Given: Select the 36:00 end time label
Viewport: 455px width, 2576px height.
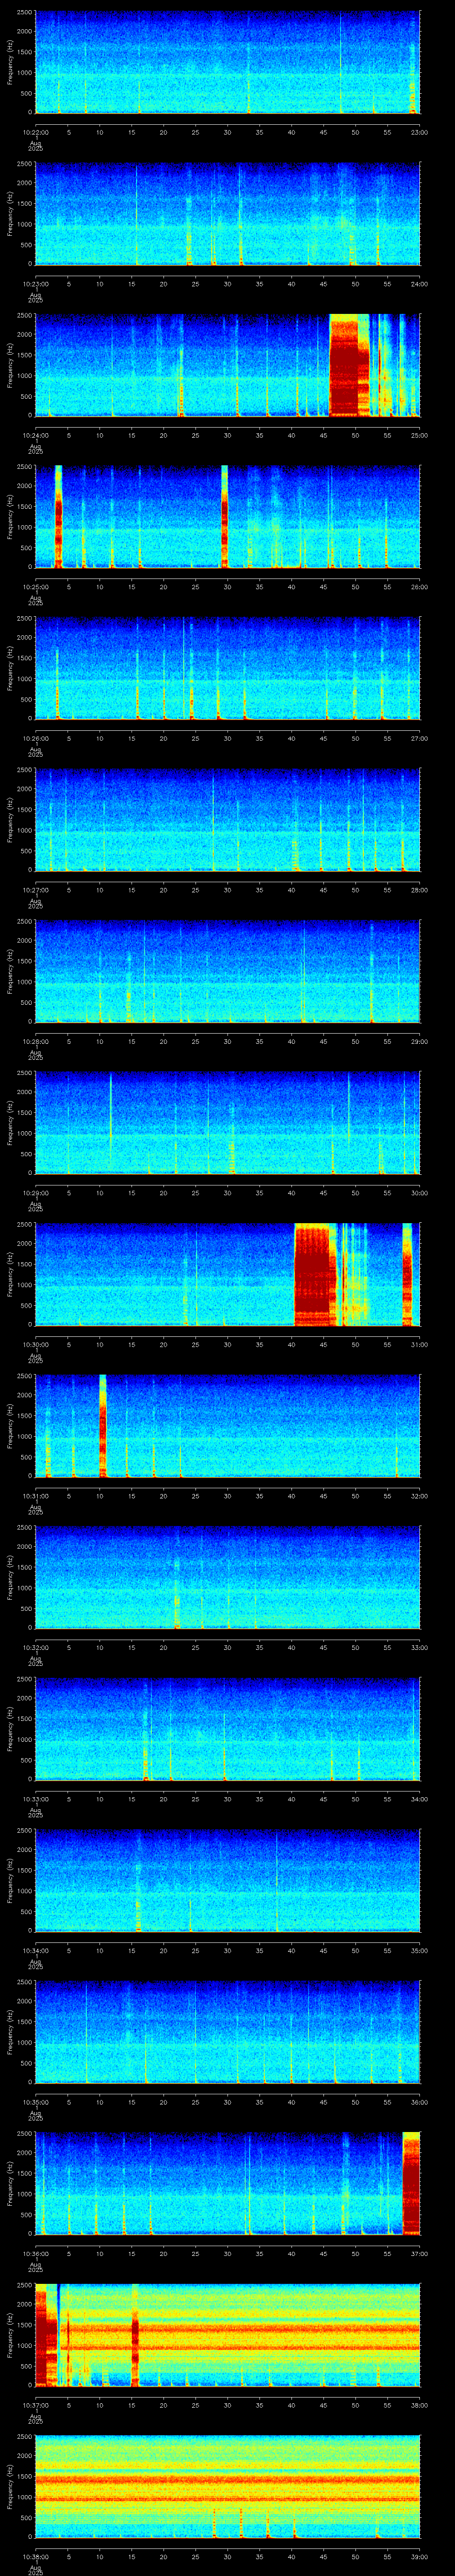Looking at the screenshot, I should [420, 2102].
